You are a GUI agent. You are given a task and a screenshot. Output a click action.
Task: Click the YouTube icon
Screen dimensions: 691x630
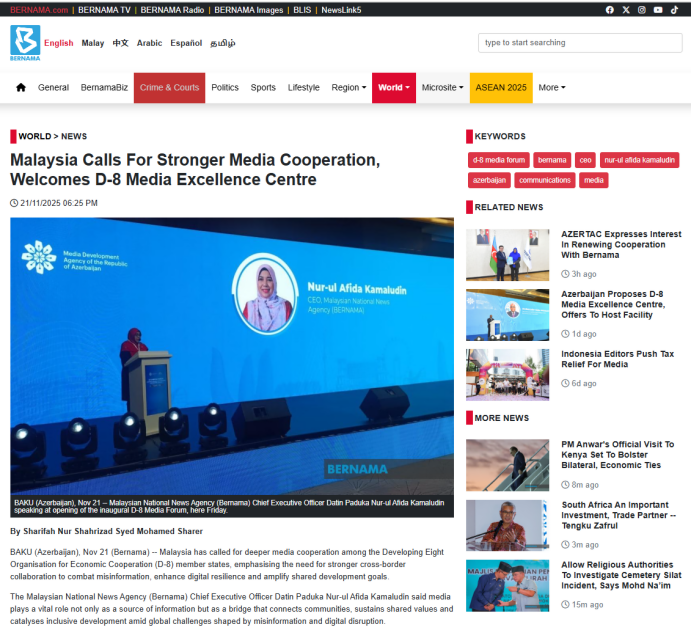(657, 10)
